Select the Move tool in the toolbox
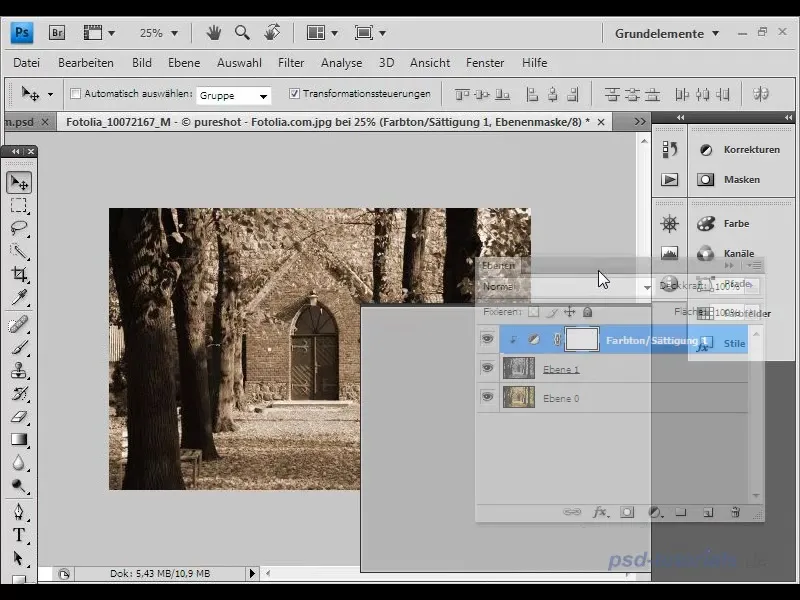The width and height of the screenshot is (800, 600). (19, 183)
